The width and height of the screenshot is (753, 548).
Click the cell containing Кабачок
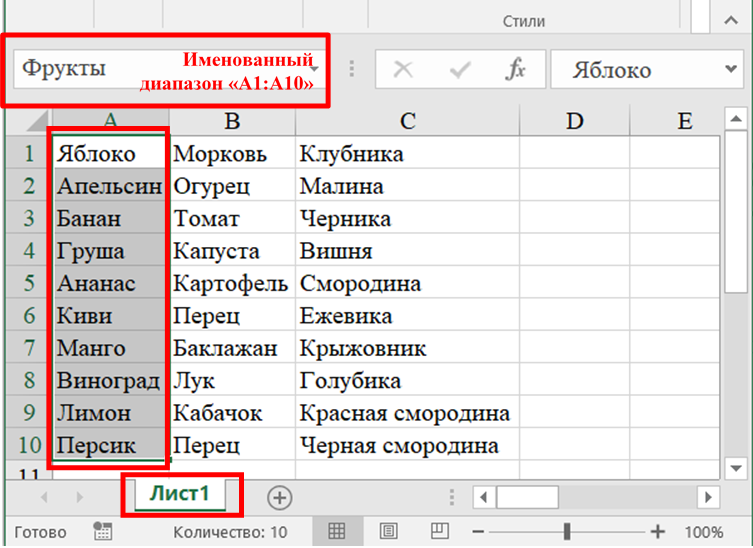pyautogui.click(x=233, y=412)
